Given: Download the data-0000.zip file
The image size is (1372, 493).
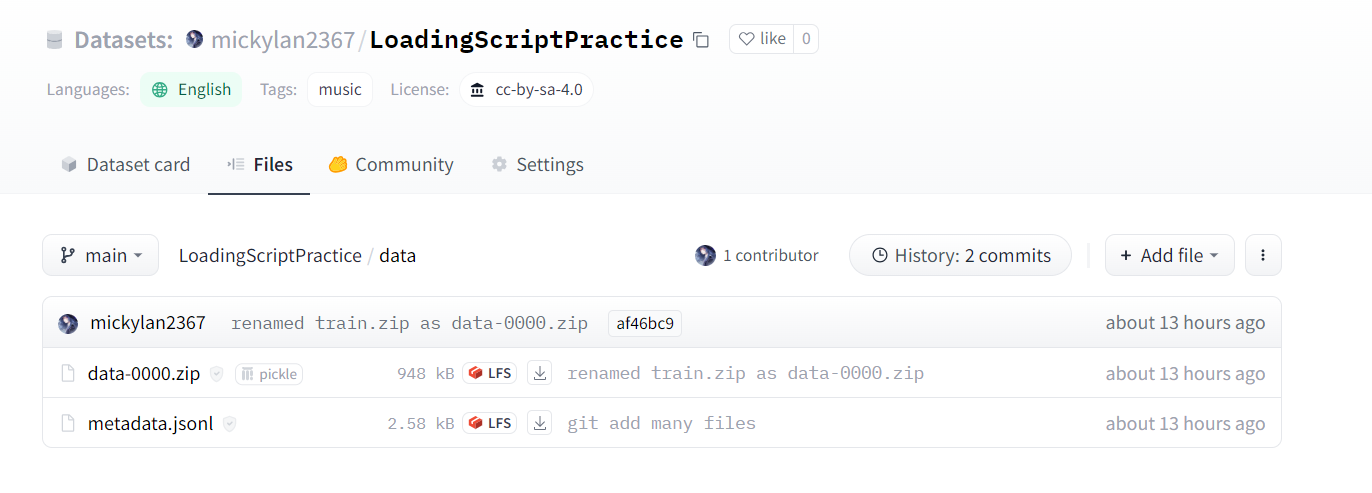Looking at the screenshot, I should (x=540, y=374).
